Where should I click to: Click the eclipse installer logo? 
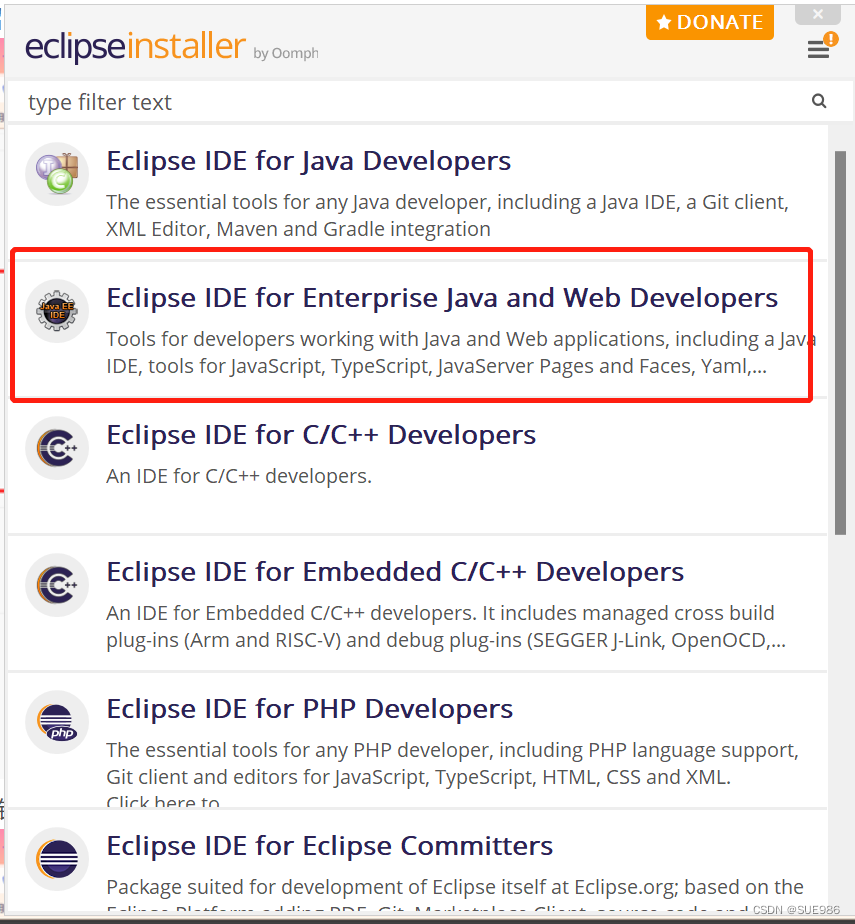pos(131,46)
